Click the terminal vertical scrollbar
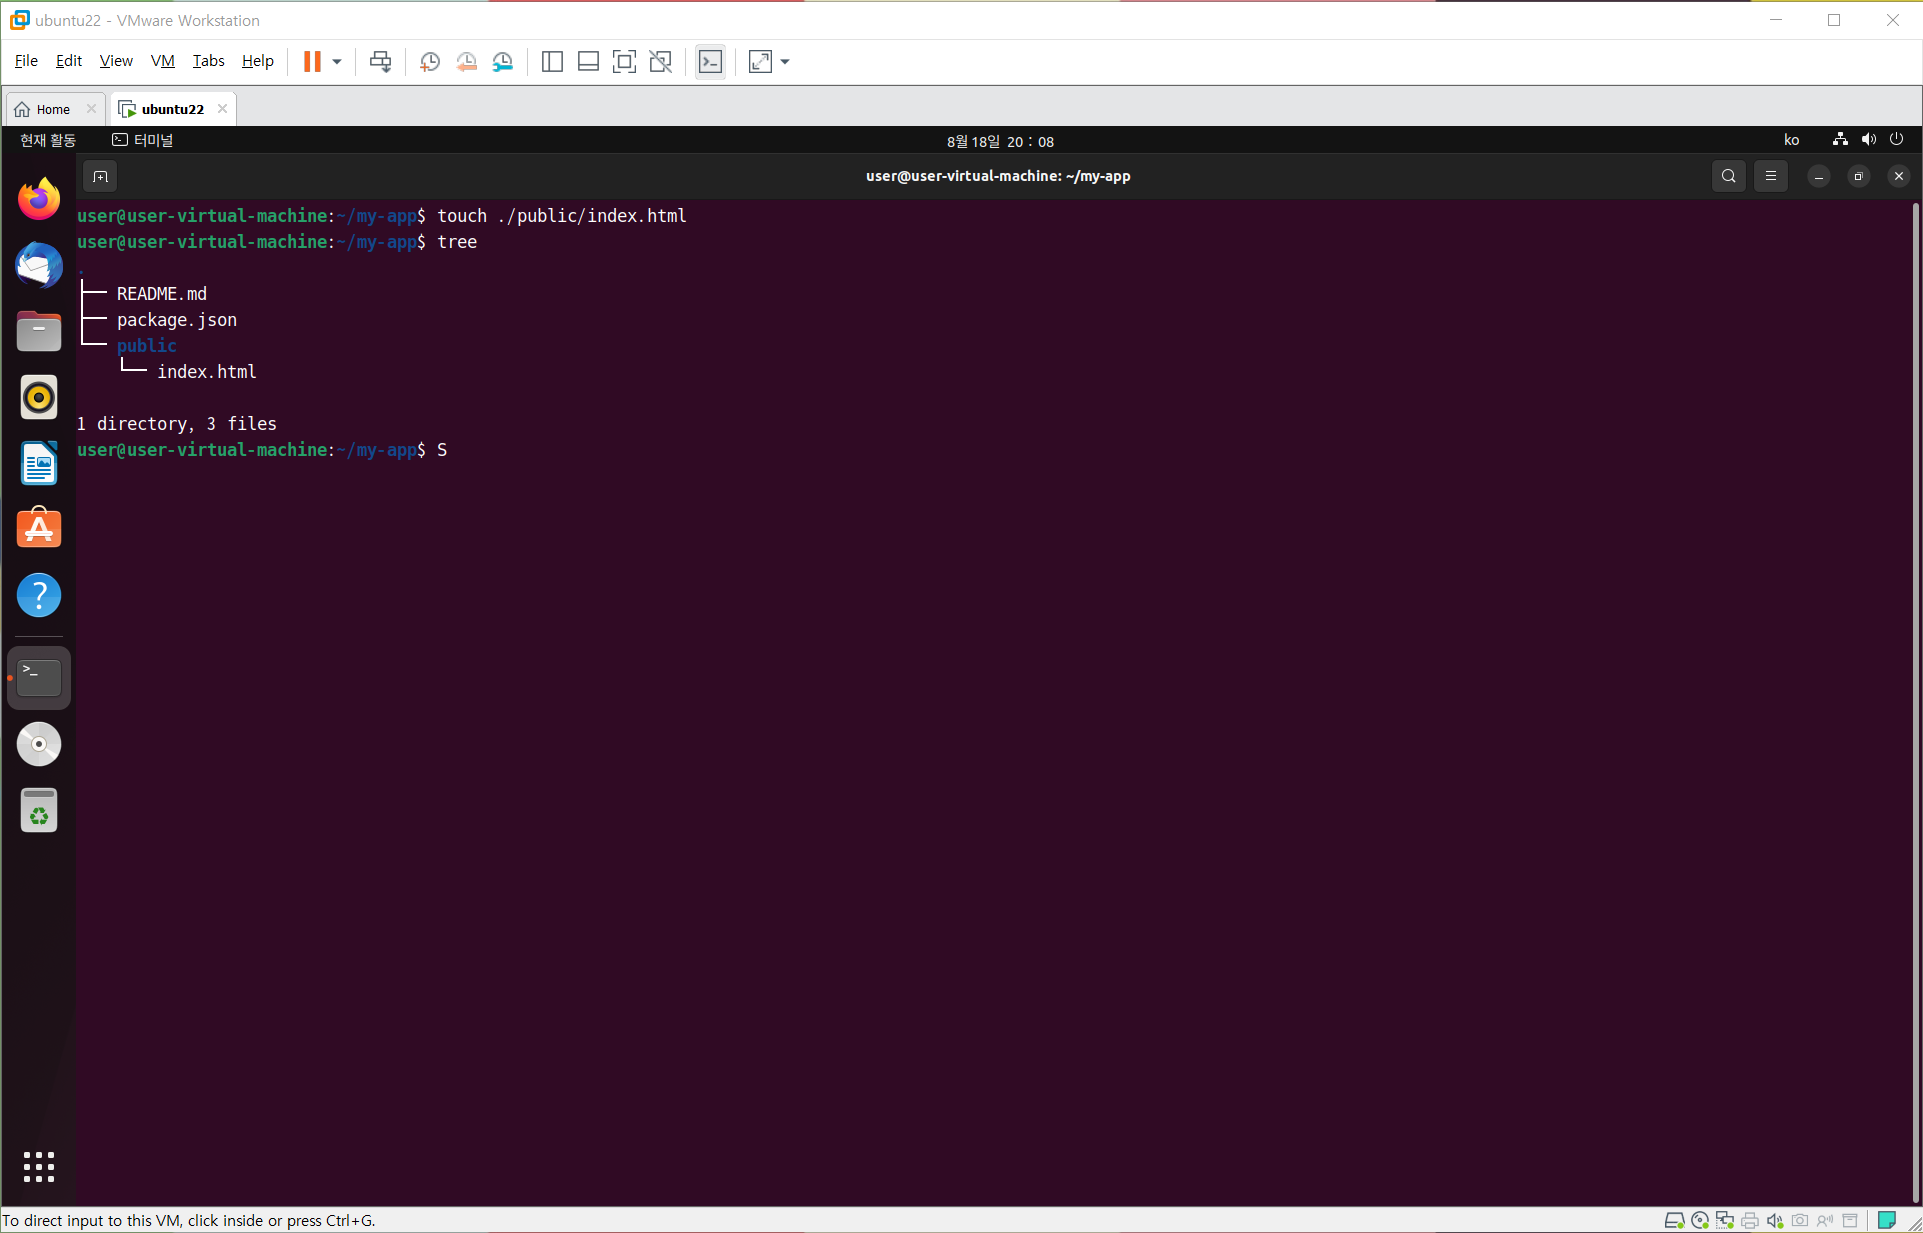 click(1915, 700)
